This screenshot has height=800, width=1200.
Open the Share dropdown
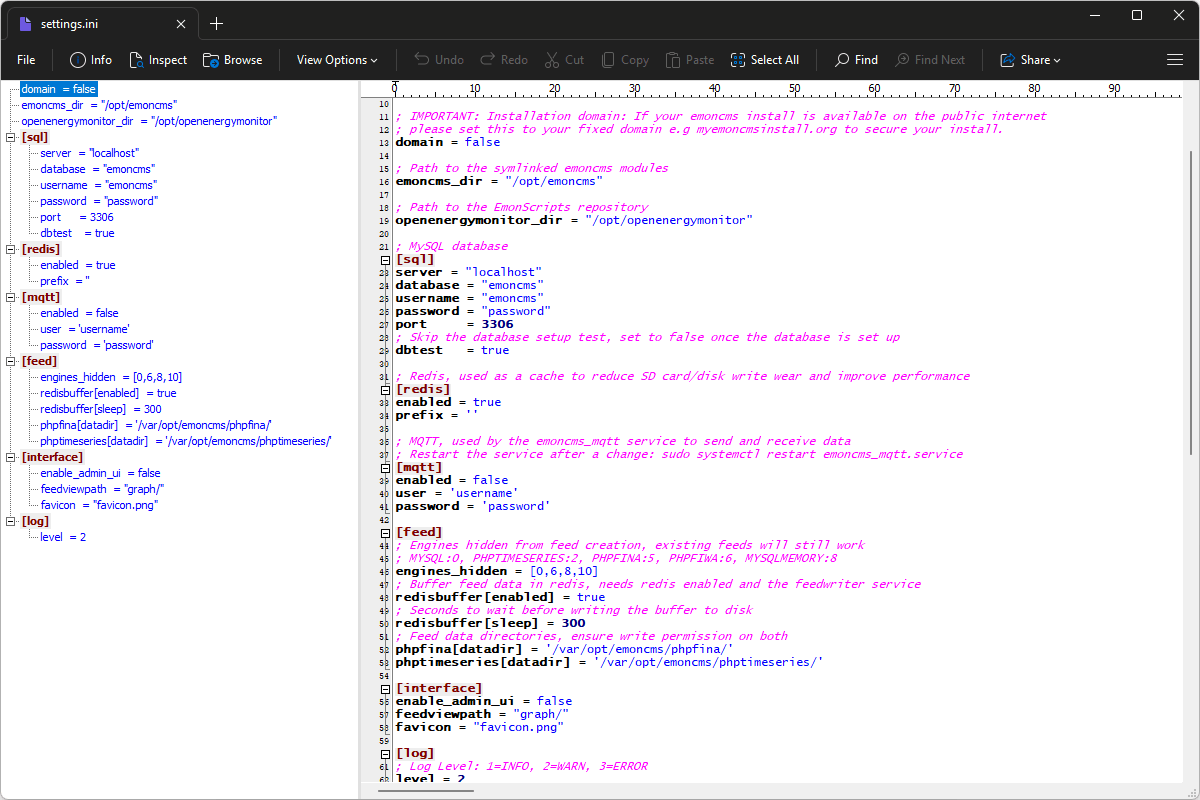click(x=1030, y=60)
